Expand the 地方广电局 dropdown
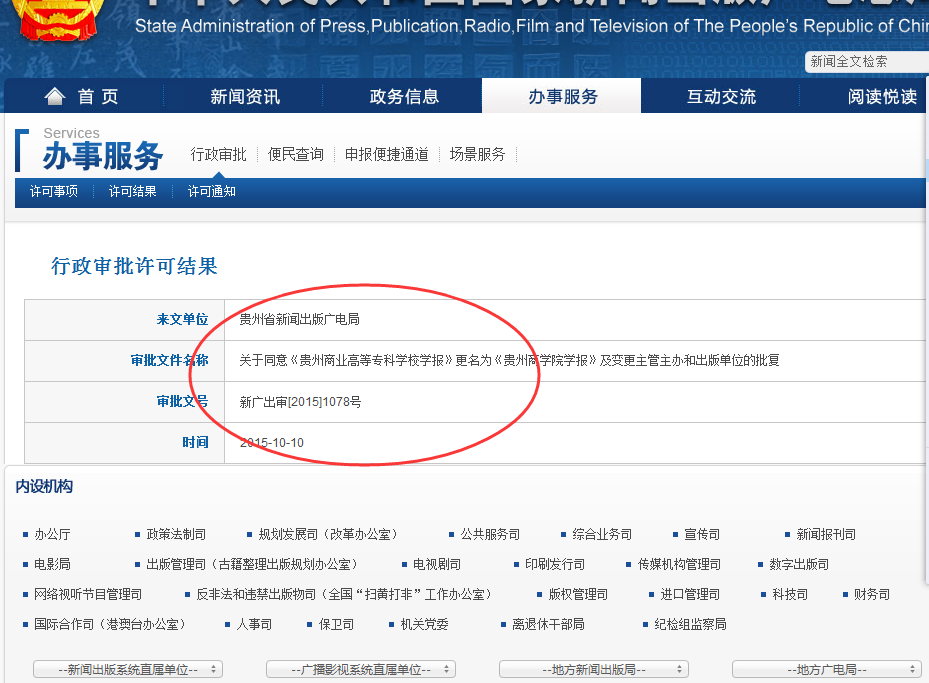The height and width of the screenshot is (683, 929). click(827, 669)
